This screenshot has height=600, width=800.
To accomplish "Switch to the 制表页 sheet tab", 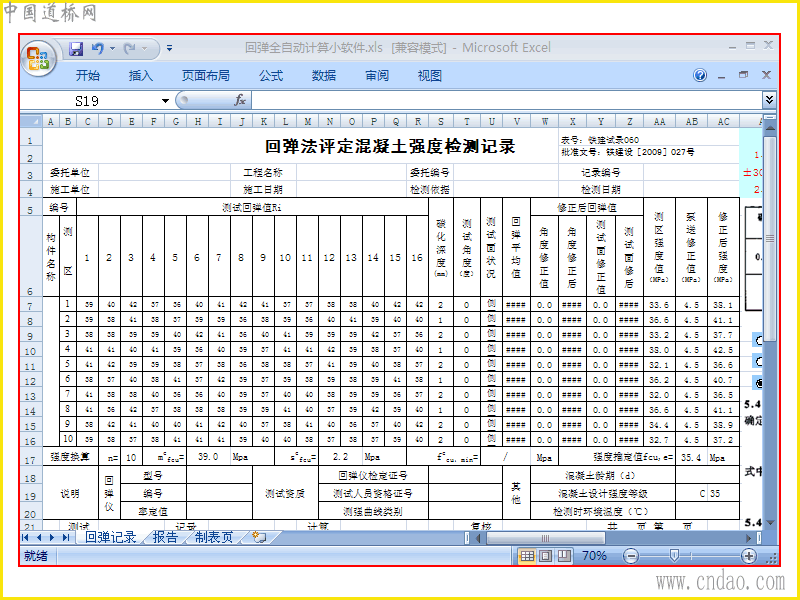I will (x=214, y=537).
